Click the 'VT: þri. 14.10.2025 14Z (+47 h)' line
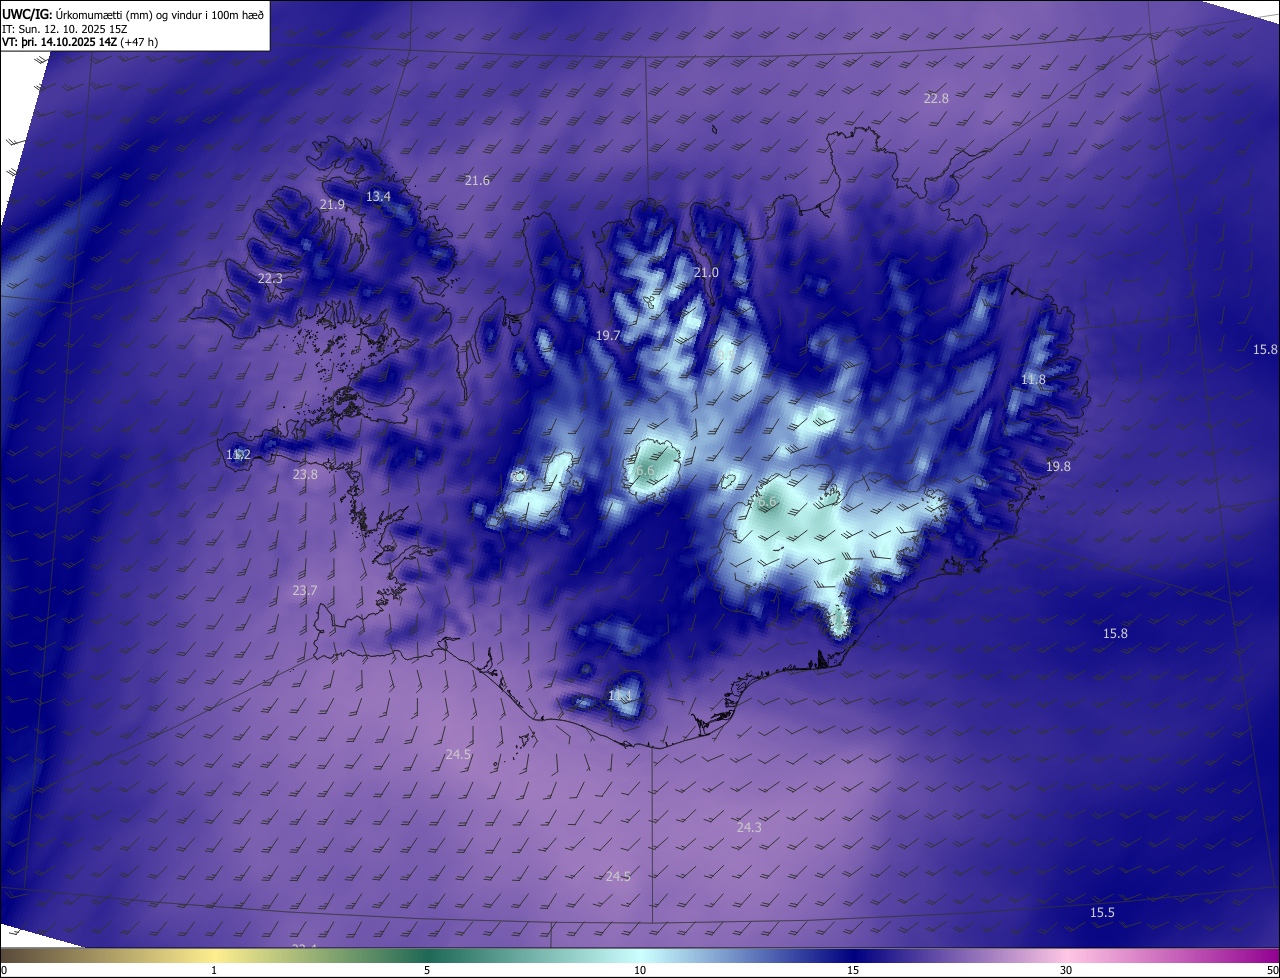Image resolution: width=1280 pixels, height=978 pixels. point(80,42)
